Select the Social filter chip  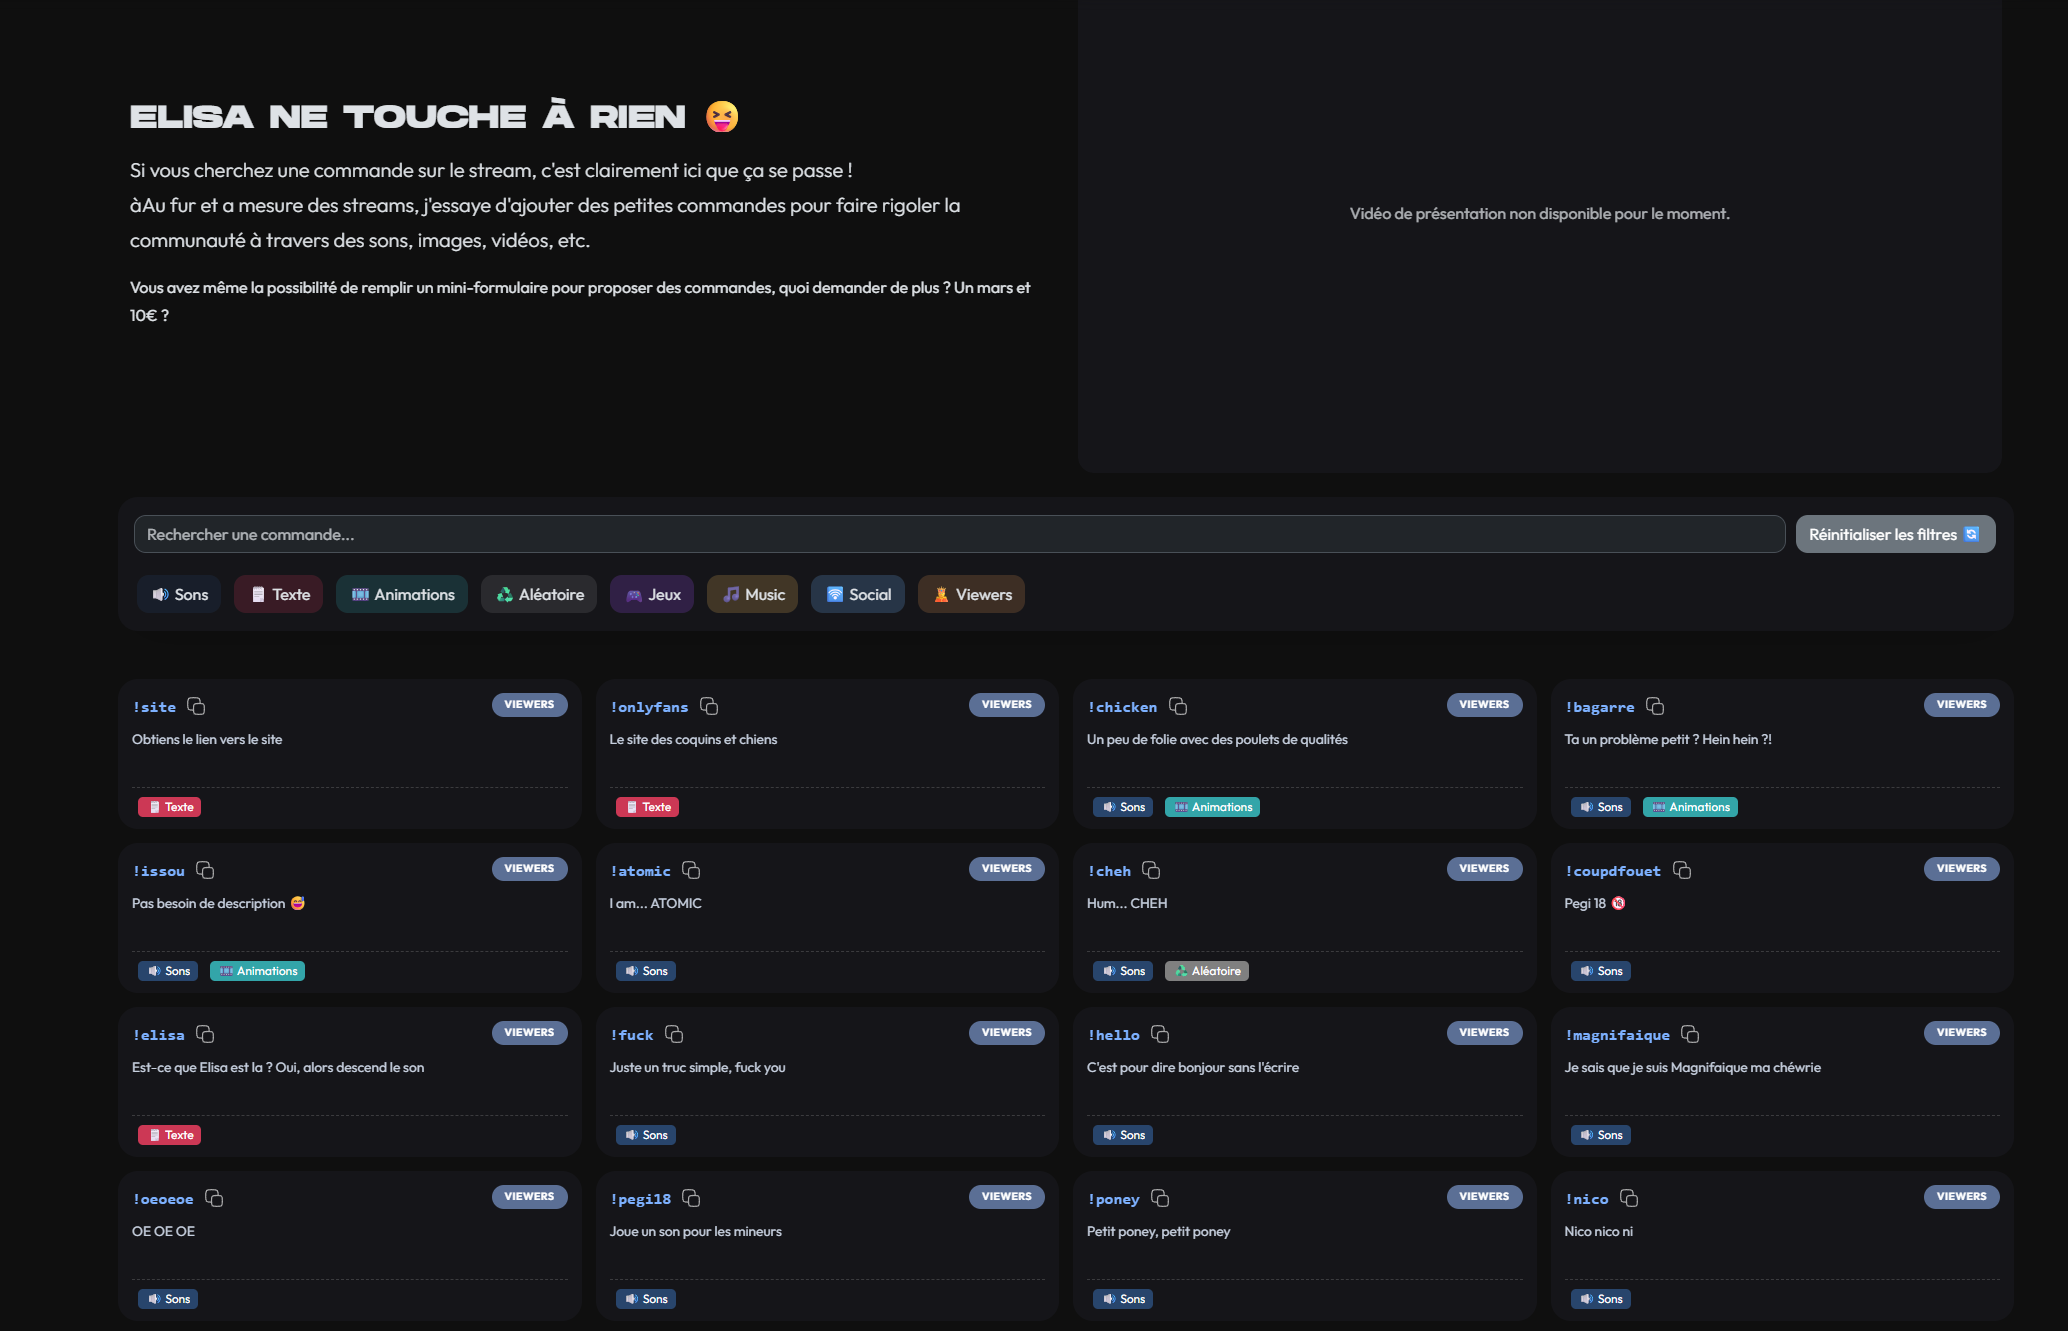(858, 594)
